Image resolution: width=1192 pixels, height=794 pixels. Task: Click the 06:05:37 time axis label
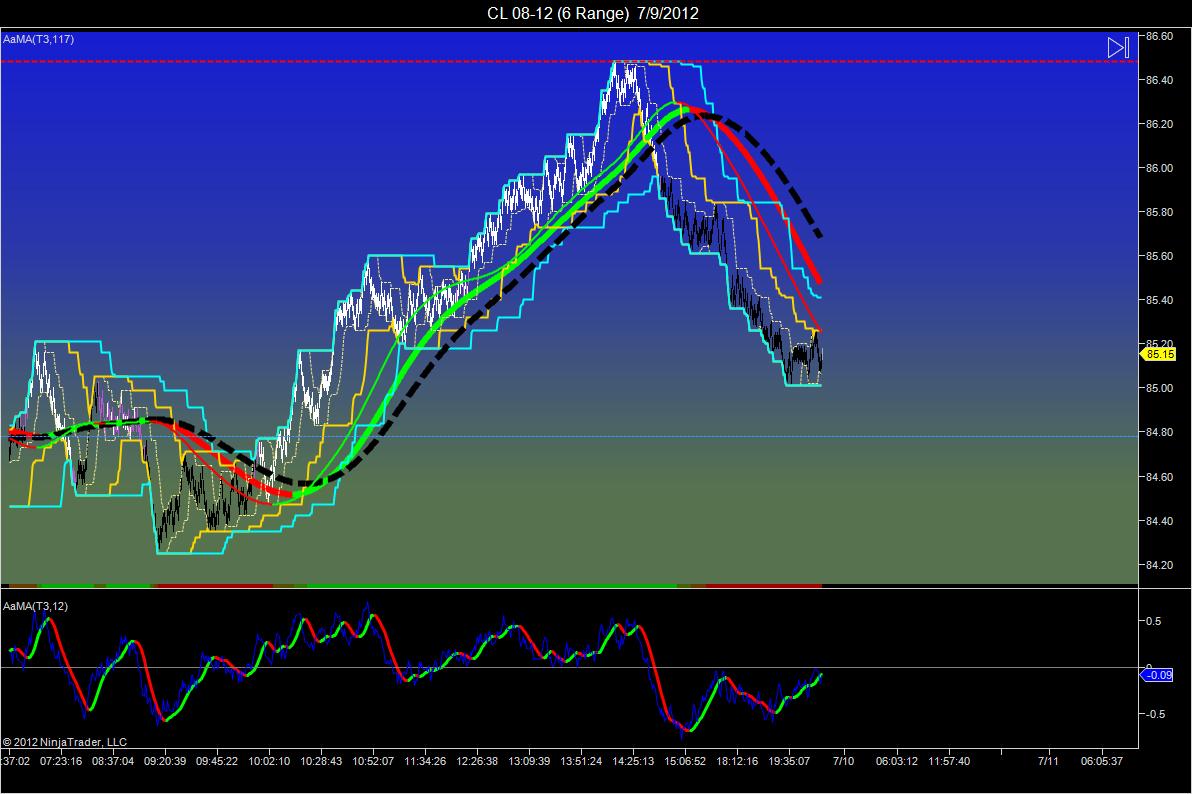point(1102,761)
